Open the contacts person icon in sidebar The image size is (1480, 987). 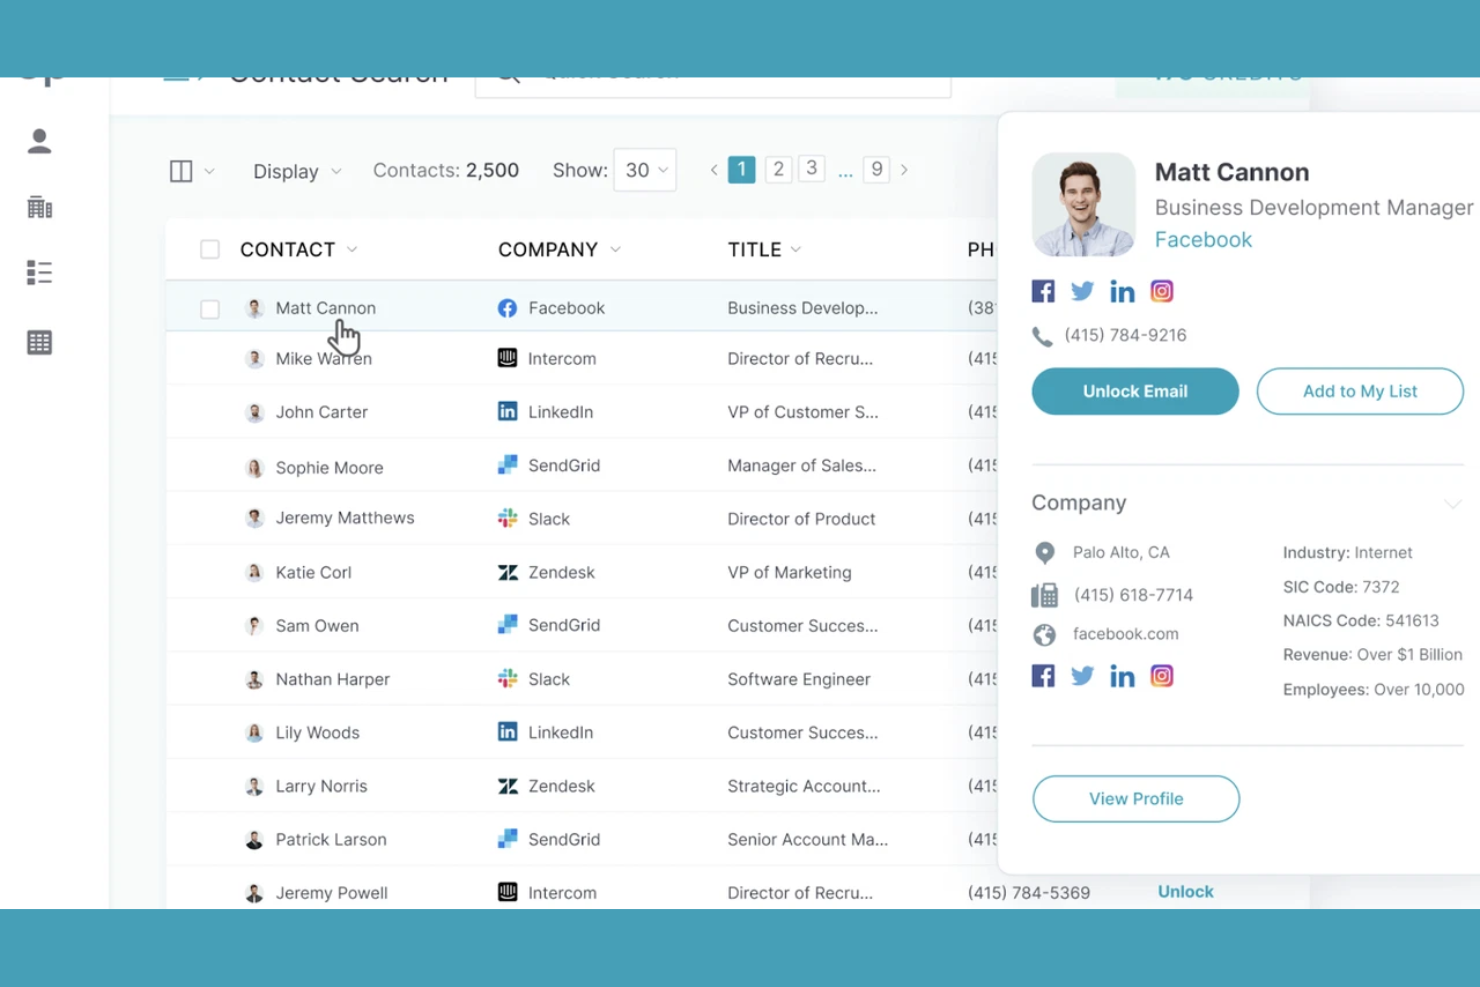[39, 141]
